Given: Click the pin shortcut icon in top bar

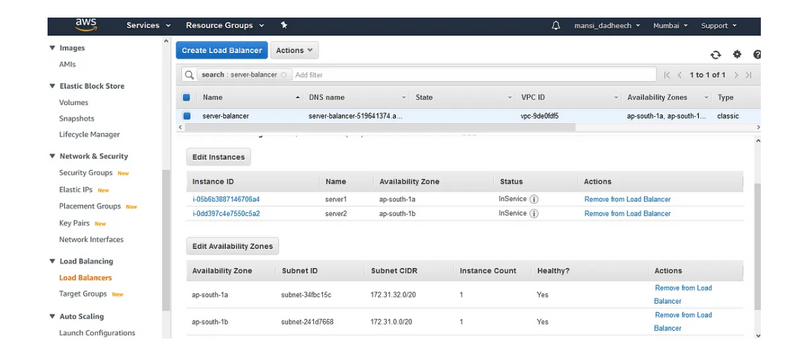Looking at the screenshot, I should point(284,25).
